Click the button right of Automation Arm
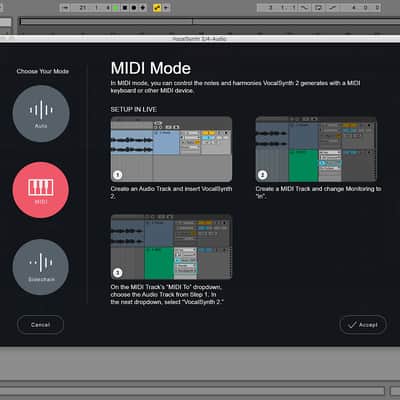 pyautogui.click(x=166, y=7)
